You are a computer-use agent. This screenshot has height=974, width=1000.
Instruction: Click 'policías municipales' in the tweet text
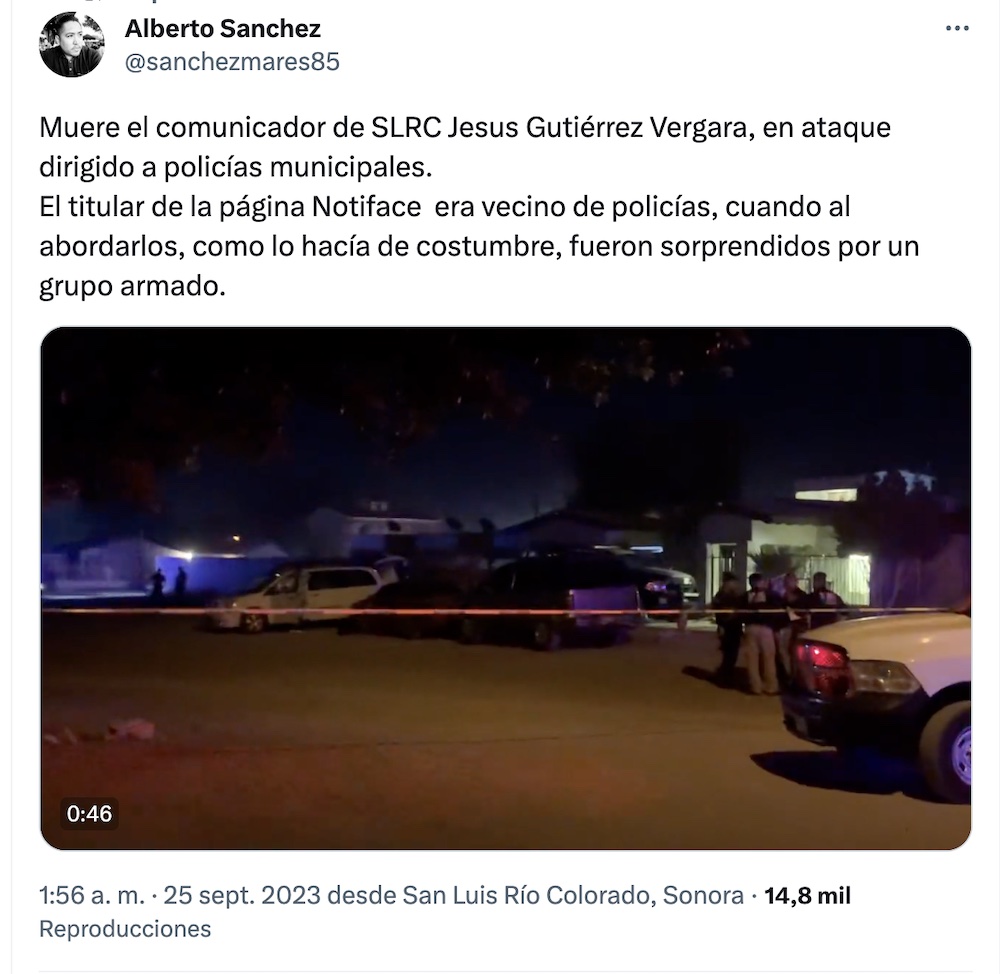pyautogui.click(x=298, y=167)
